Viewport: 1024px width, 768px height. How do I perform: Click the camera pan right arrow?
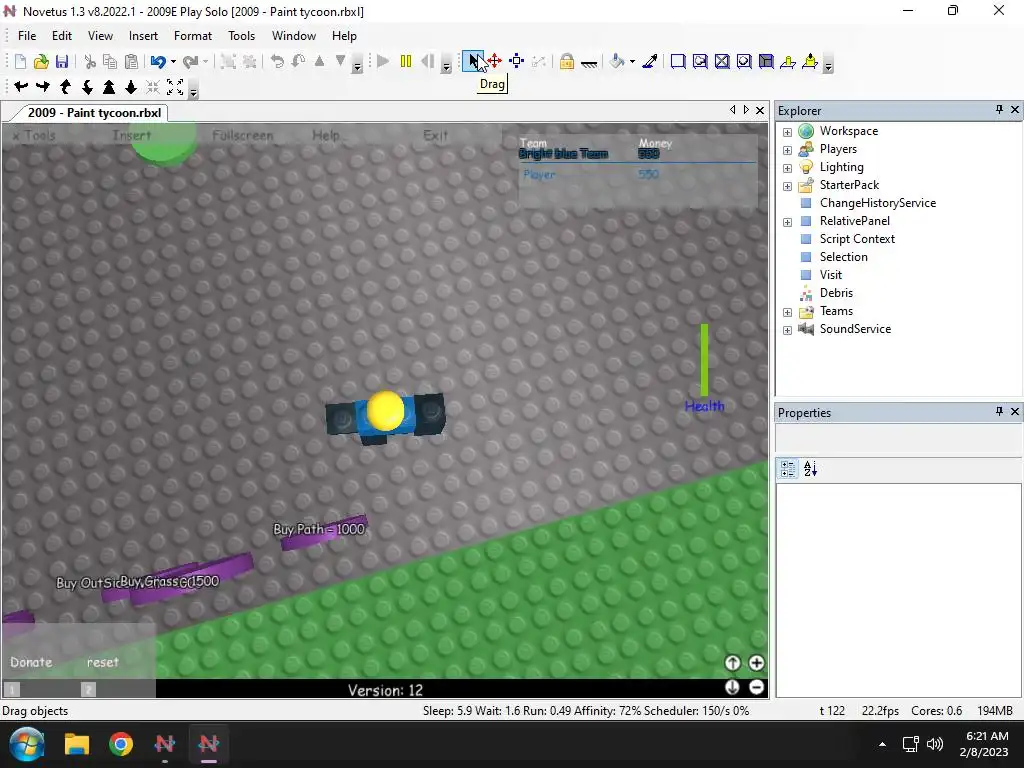[x=43, y=86]
